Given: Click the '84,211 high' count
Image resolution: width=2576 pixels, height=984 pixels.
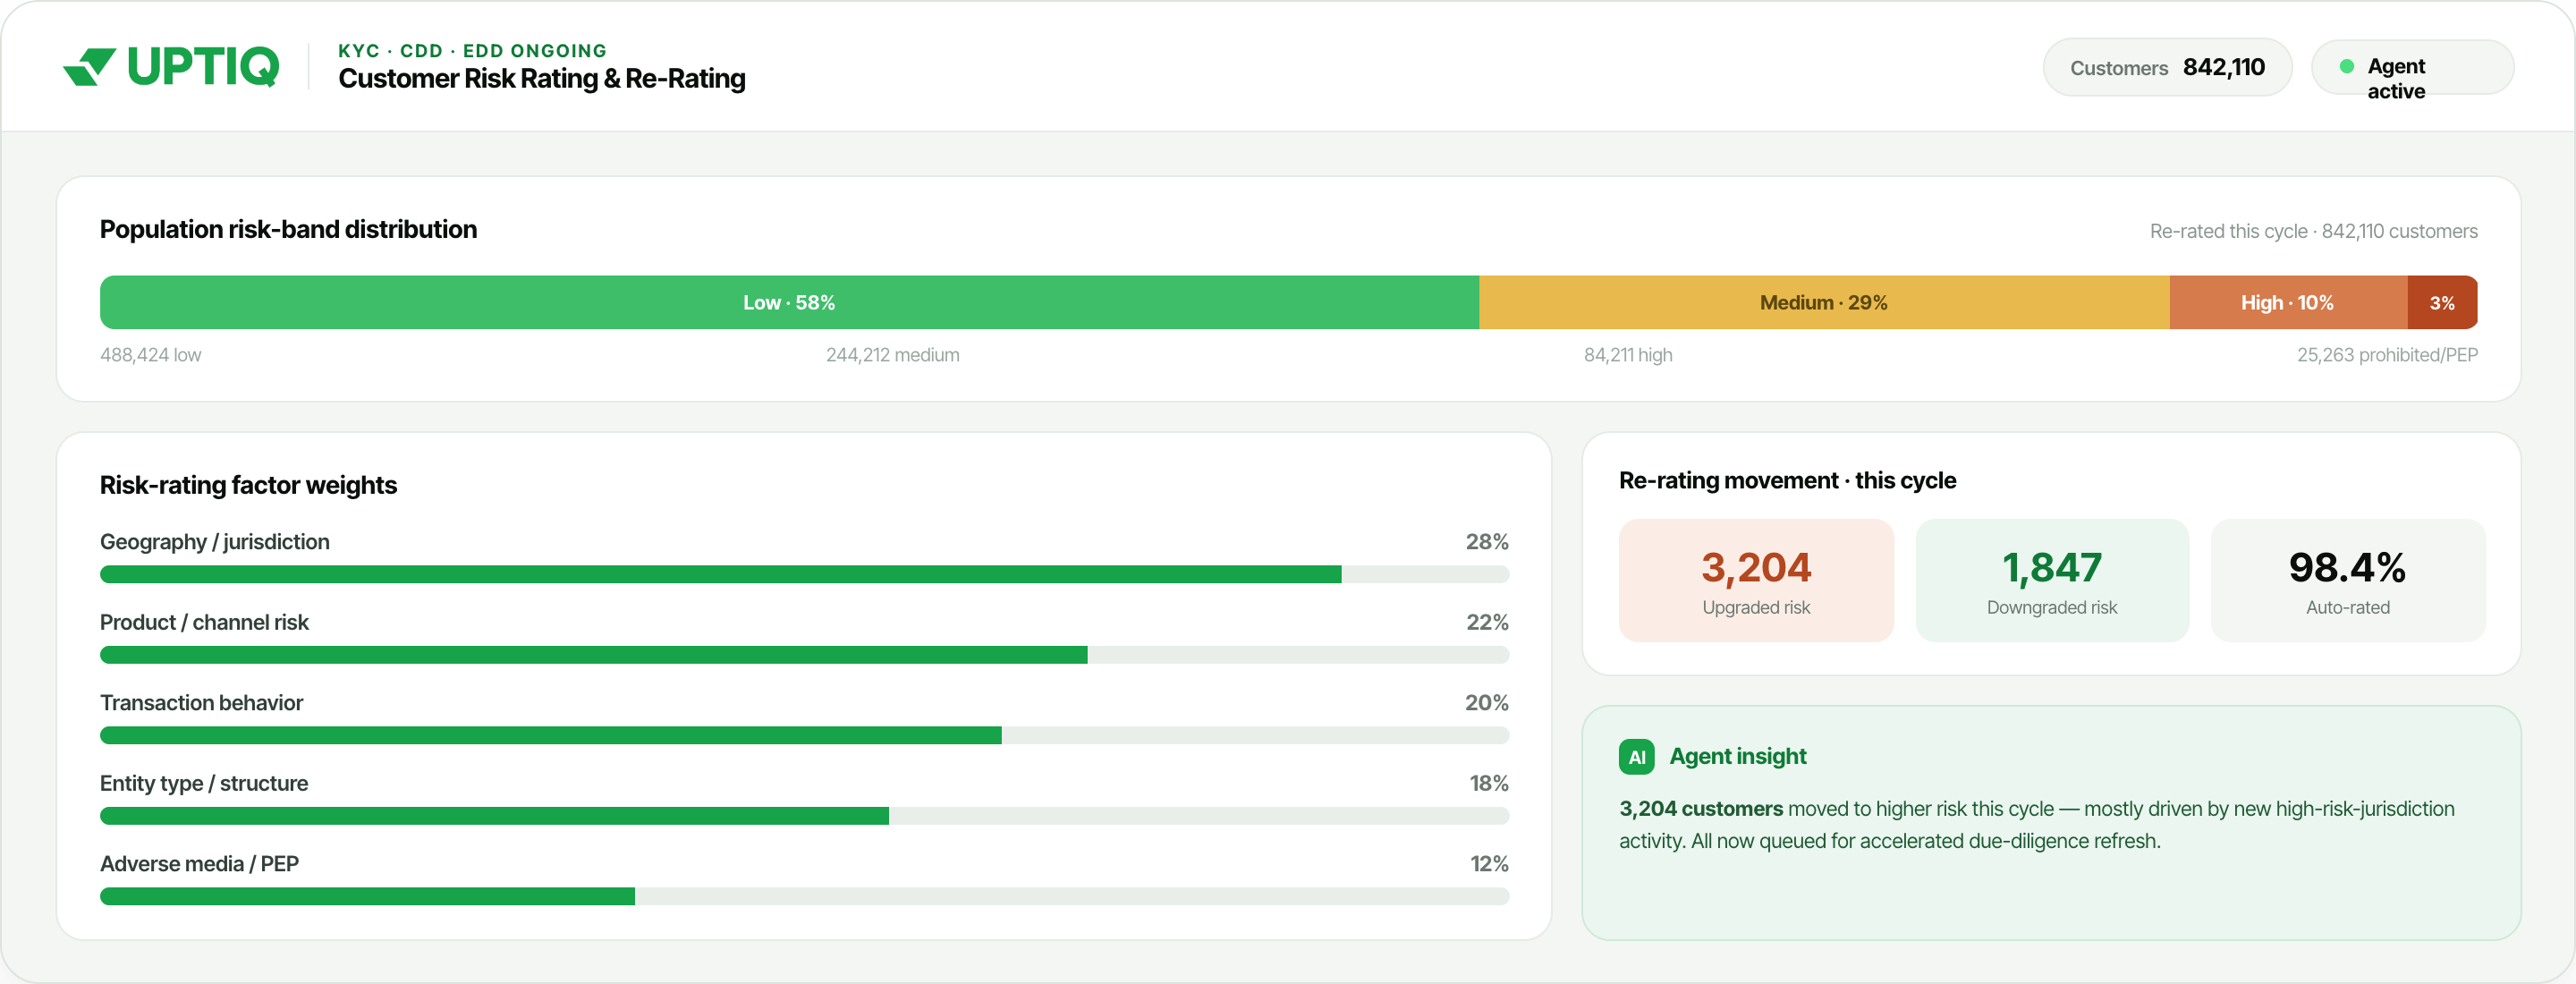Looking at the screenshot, I should 1627,355.
